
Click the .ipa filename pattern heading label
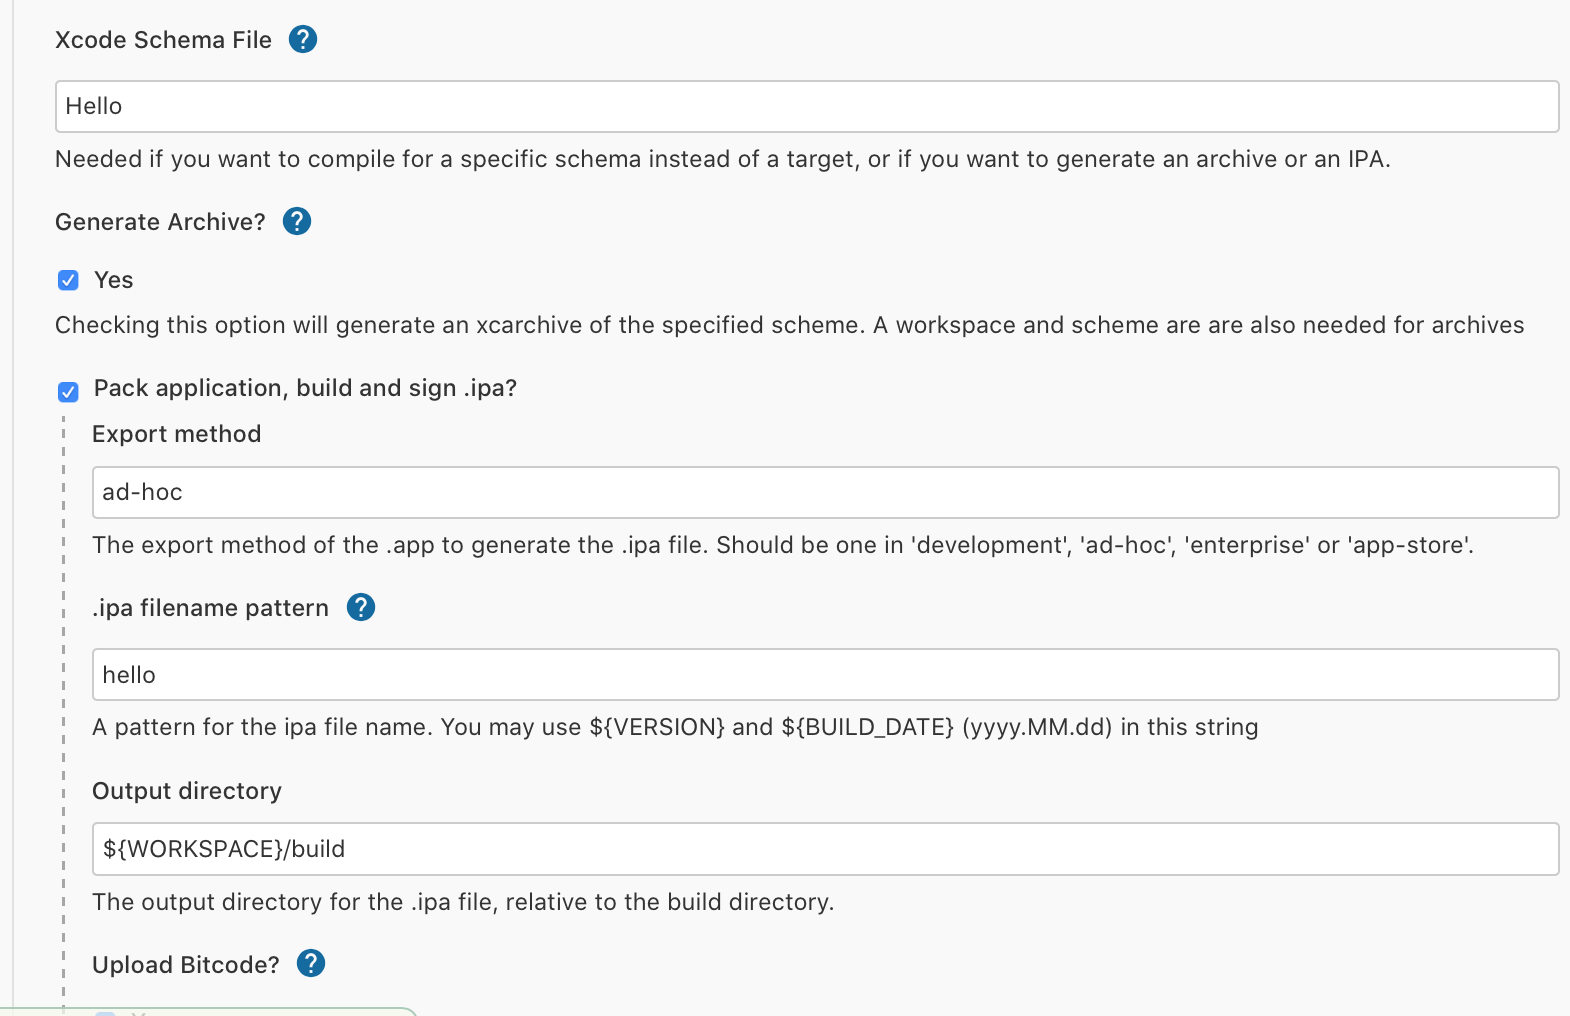click(210, 608)
